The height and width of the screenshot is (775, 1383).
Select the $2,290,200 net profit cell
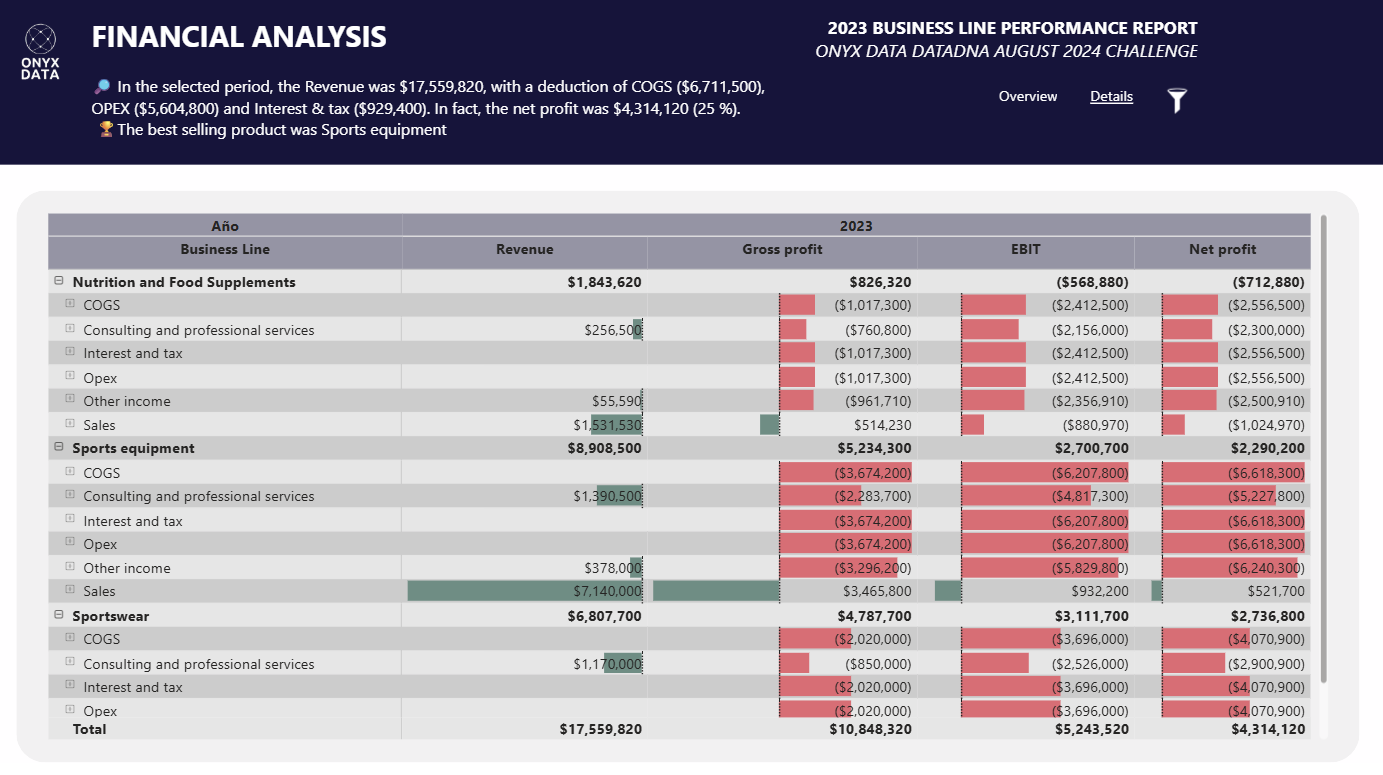pos(1222,448)
